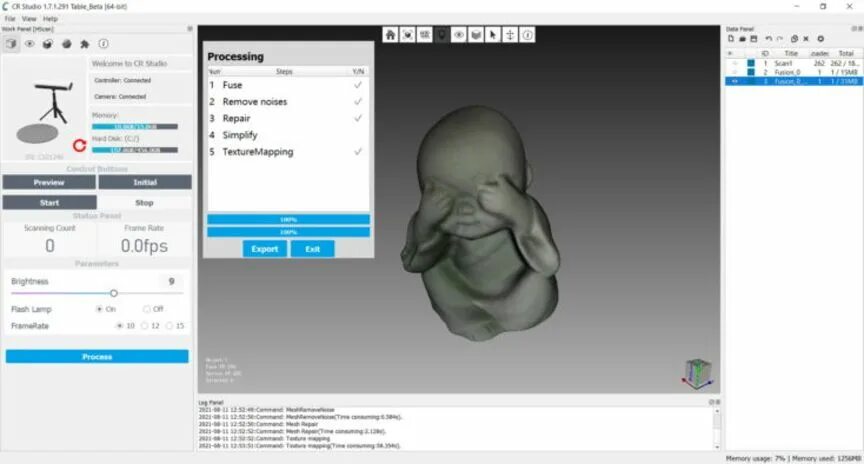The height and width of the screenshot is (464, 864).
Task: Select the Scan1 row in Data Panel
Action: pos(793,63)
